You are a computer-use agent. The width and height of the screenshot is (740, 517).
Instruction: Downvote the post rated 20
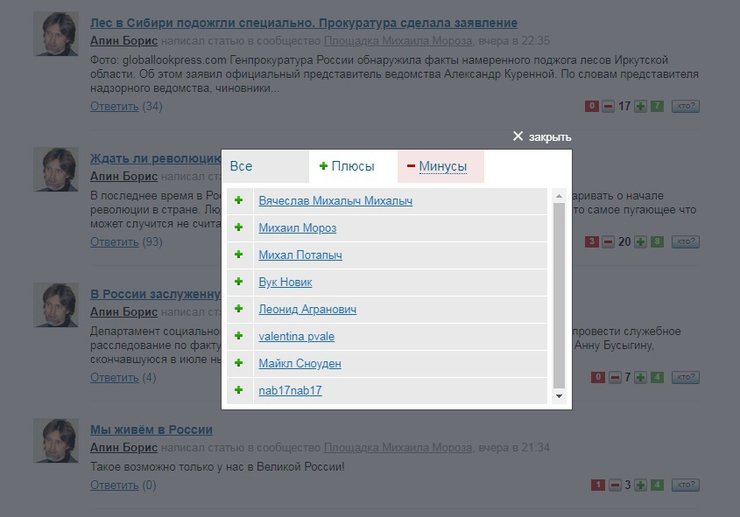pyautogui.click(x=608, y=242)
